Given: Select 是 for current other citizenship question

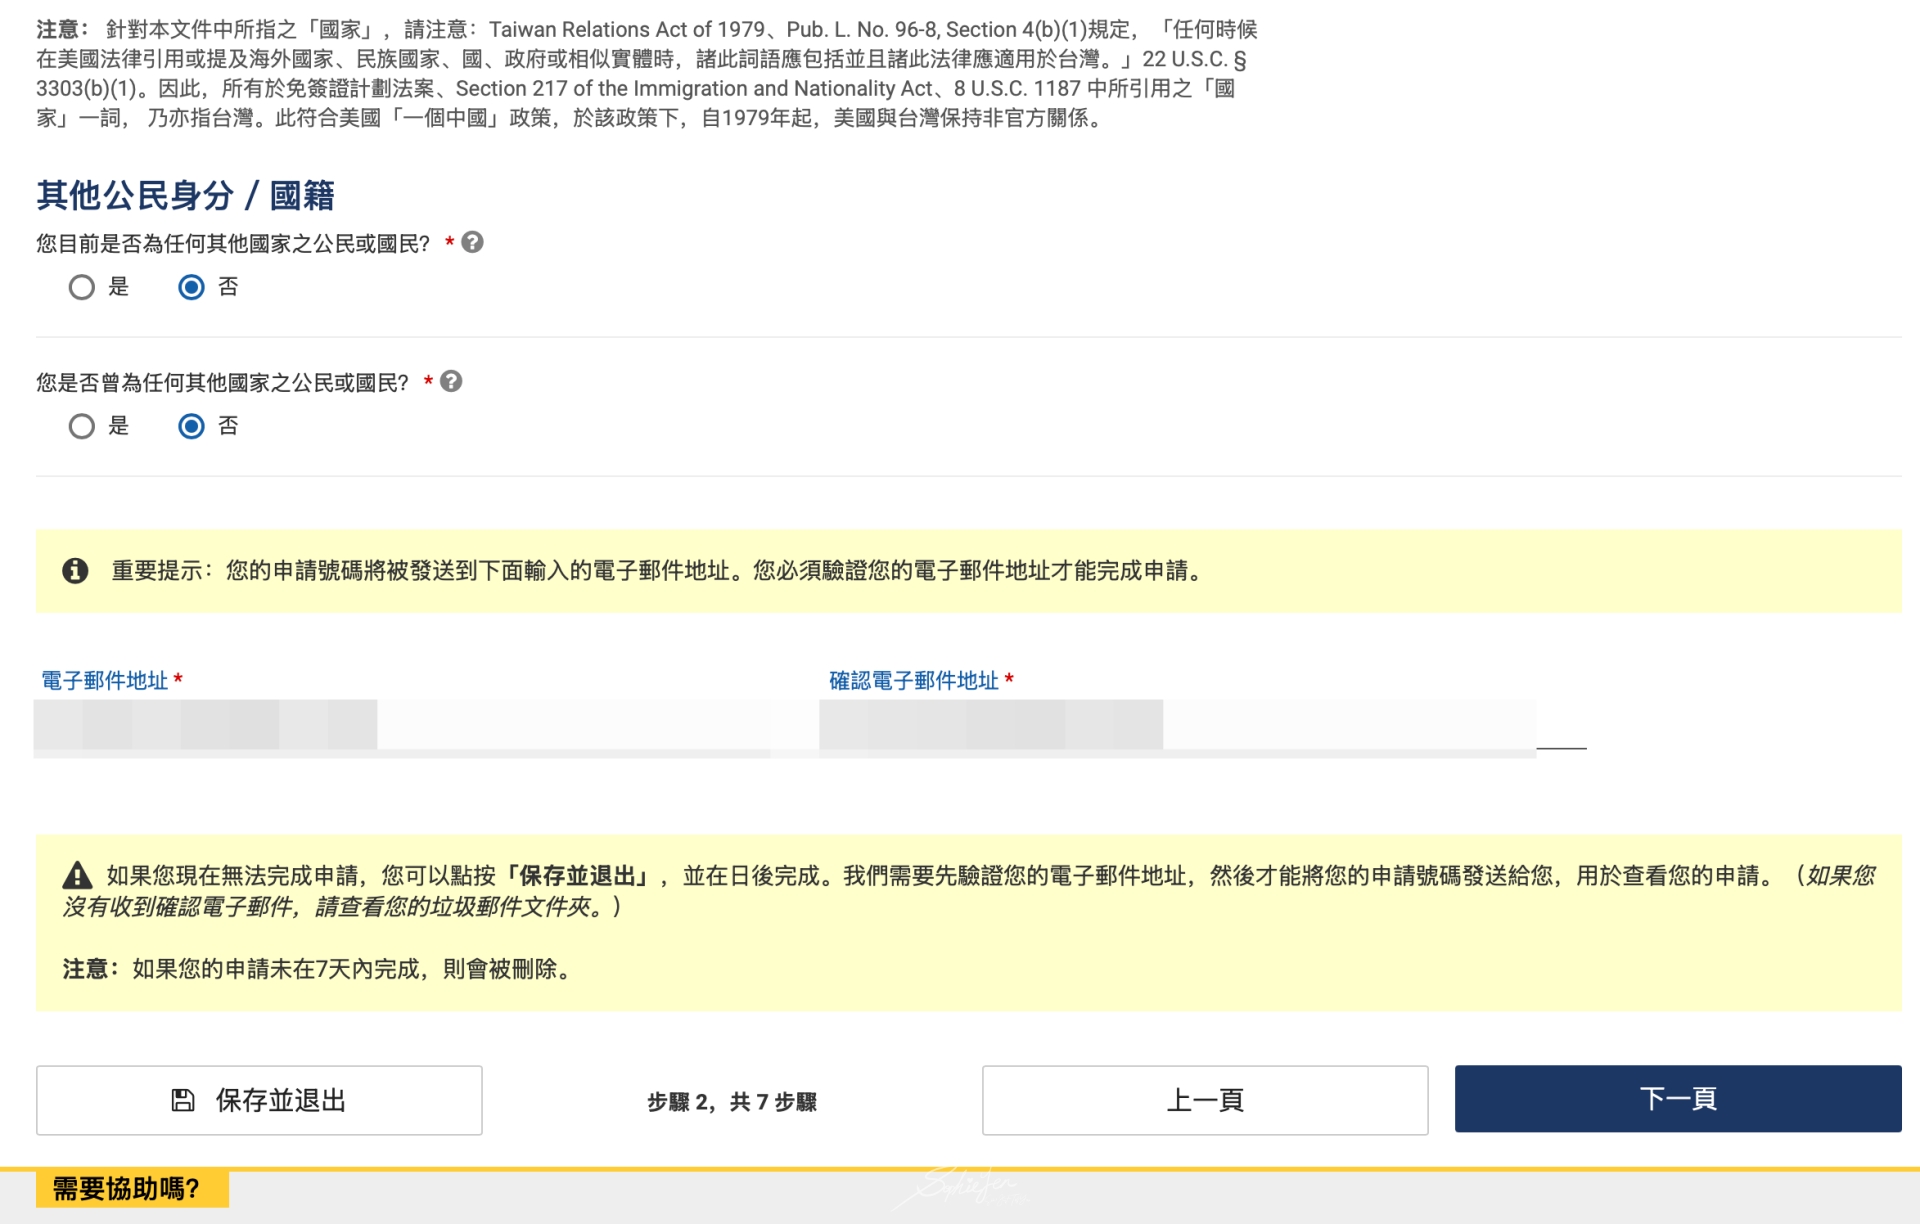Looking at the screenshot, I should tap(82, 287).
